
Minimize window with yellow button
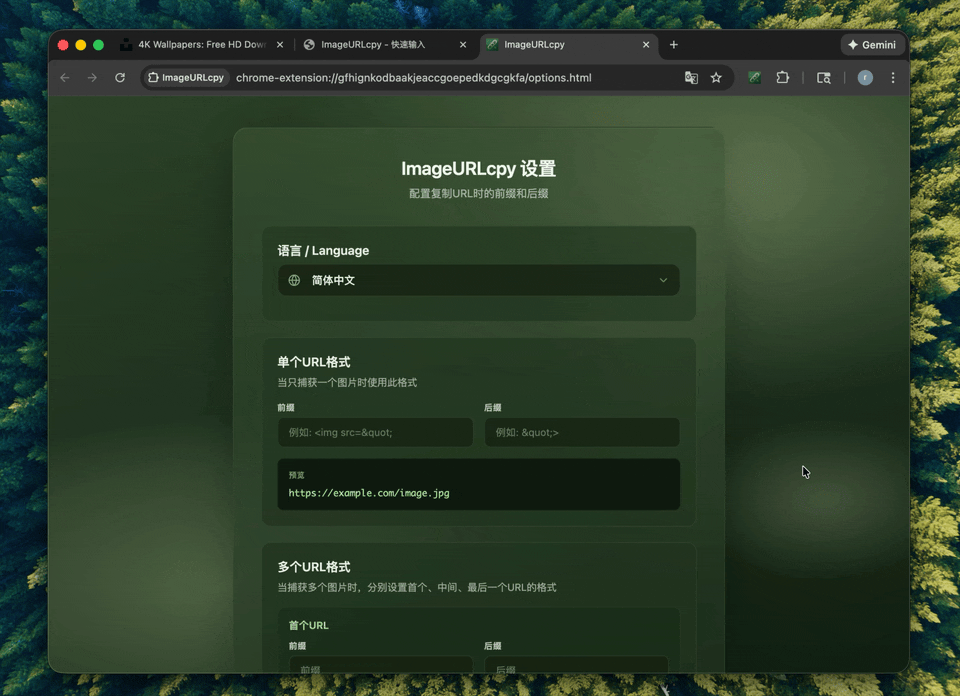pos(81,45)
